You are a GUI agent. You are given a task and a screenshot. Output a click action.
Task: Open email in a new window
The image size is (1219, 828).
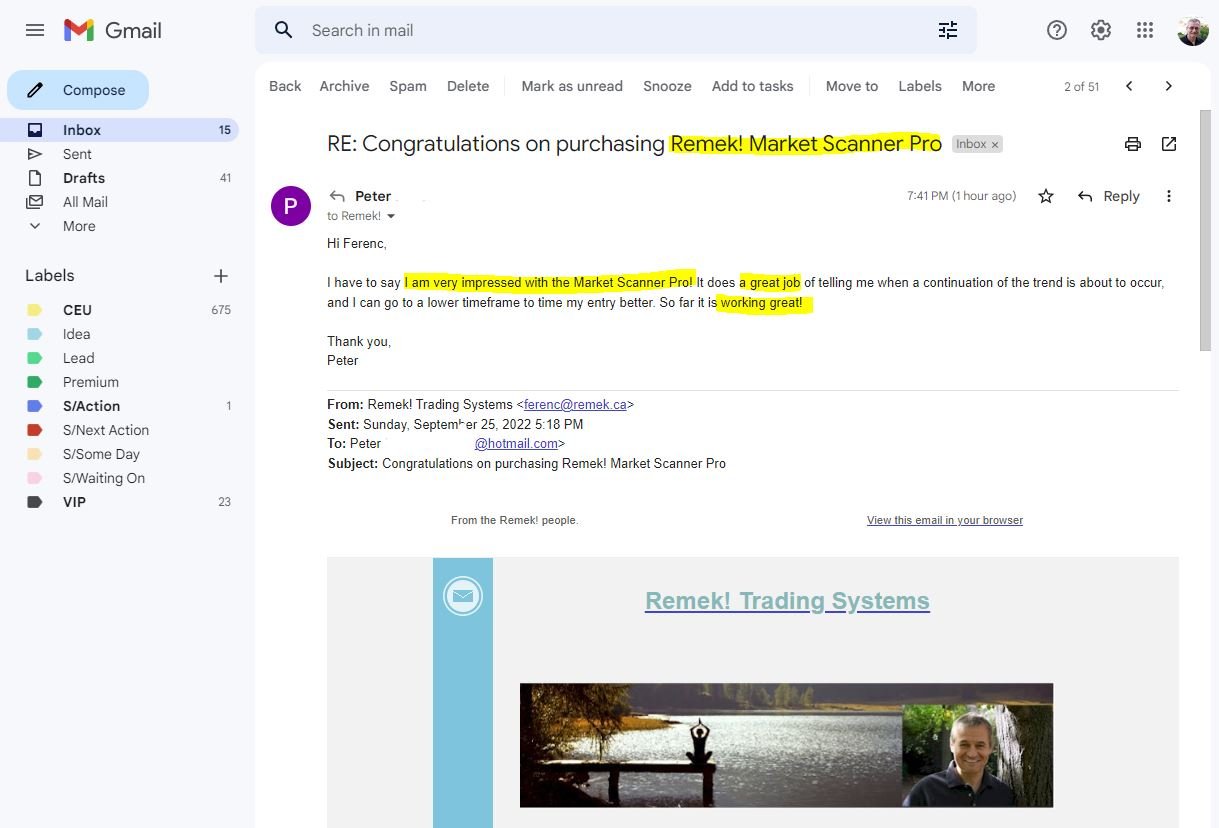point(1169,144)
